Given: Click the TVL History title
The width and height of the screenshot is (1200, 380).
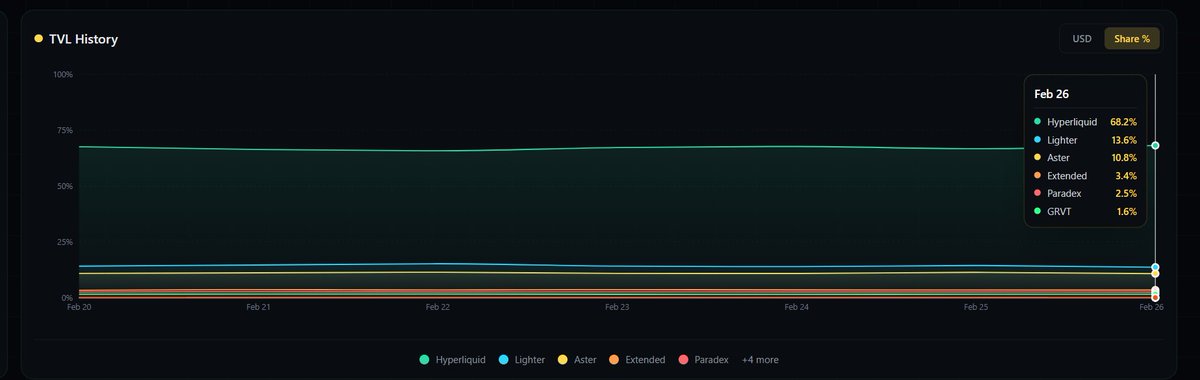Looking at the screenshot, I should [83, 39].
